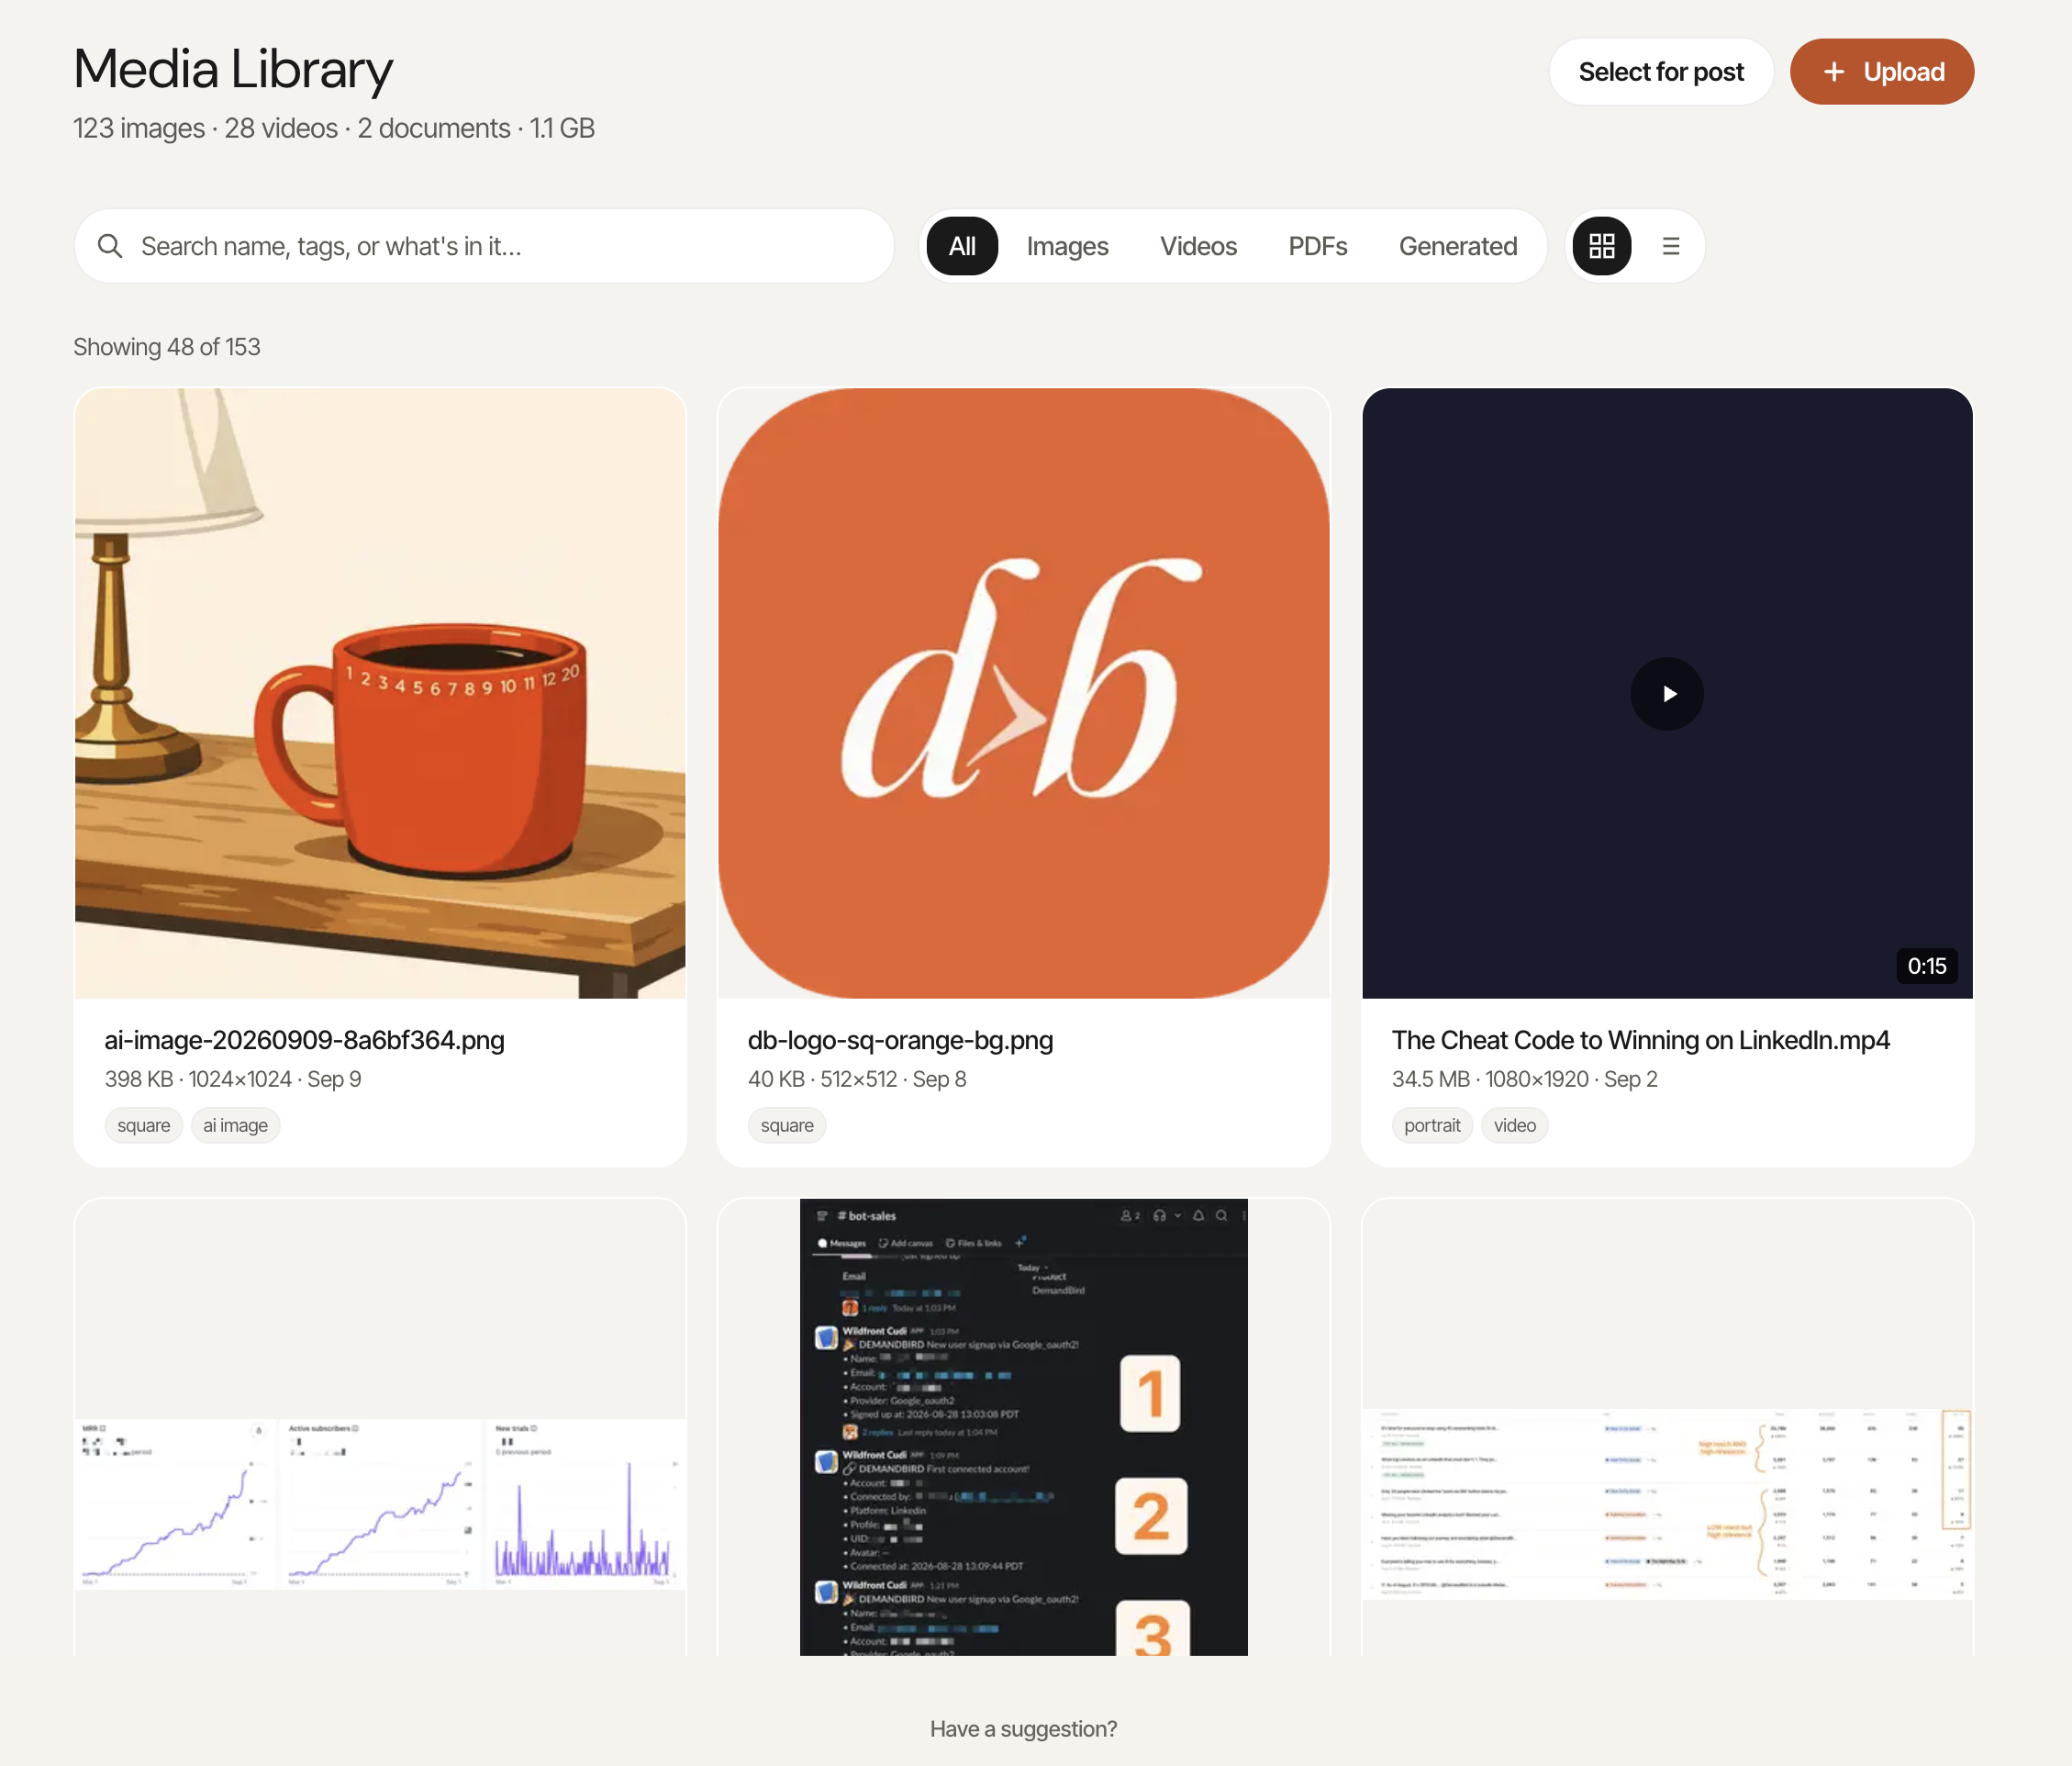Click '398 KB · 1024×1024 · Sep 9' details
The height and width of the screenshot is (1766, 2072).
point(232,1079)
